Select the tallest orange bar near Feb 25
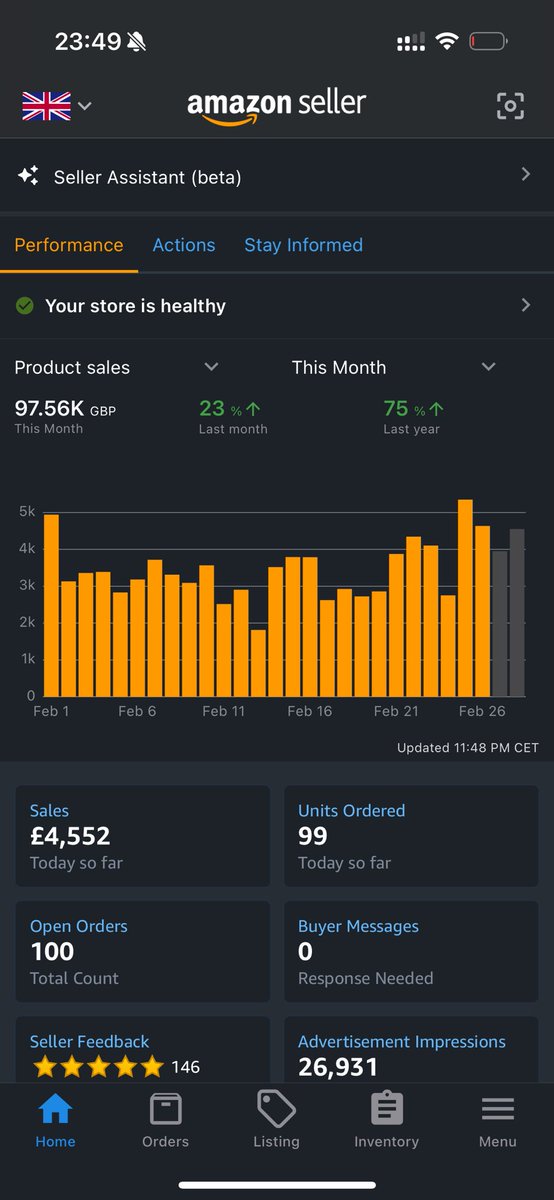The height and width of the screenshot is (1200, 554). [465, 598]
